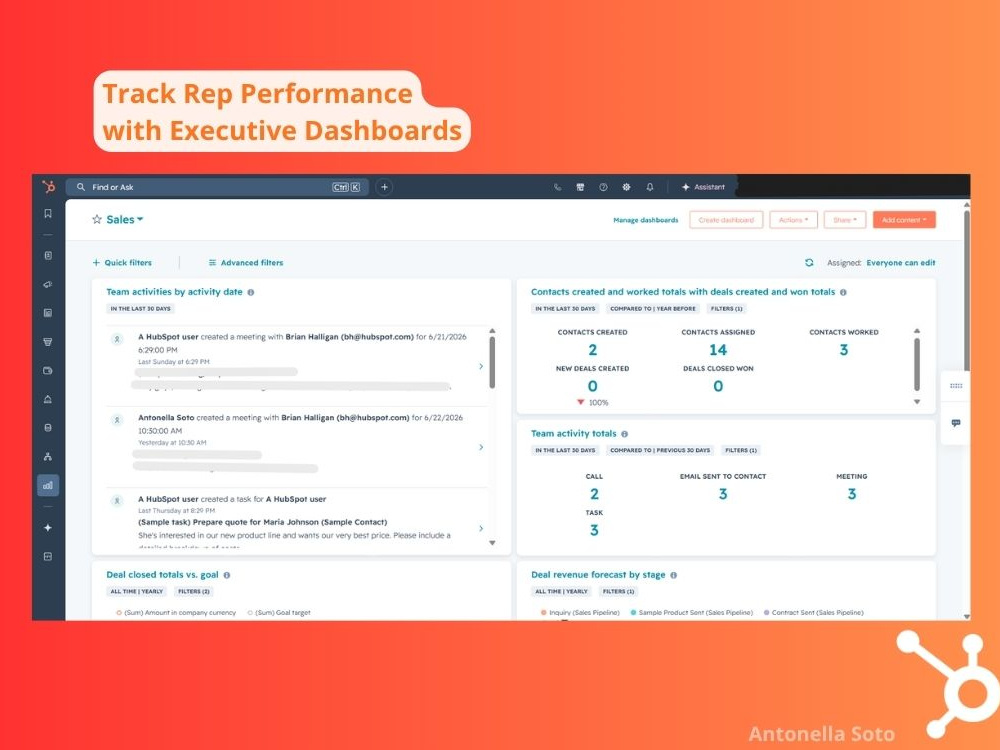This screenshot has height=750, width=1000.
Task: Open the Sales funnel icon in sidebar
Action: click(48, 342)
